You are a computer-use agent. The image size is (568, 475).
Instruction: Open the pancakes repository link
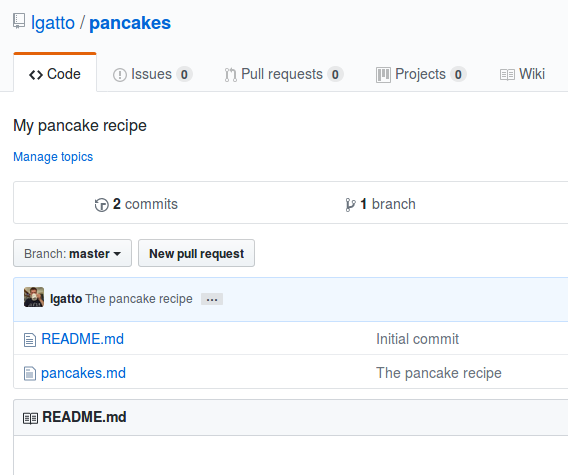[x=130, y=23]
